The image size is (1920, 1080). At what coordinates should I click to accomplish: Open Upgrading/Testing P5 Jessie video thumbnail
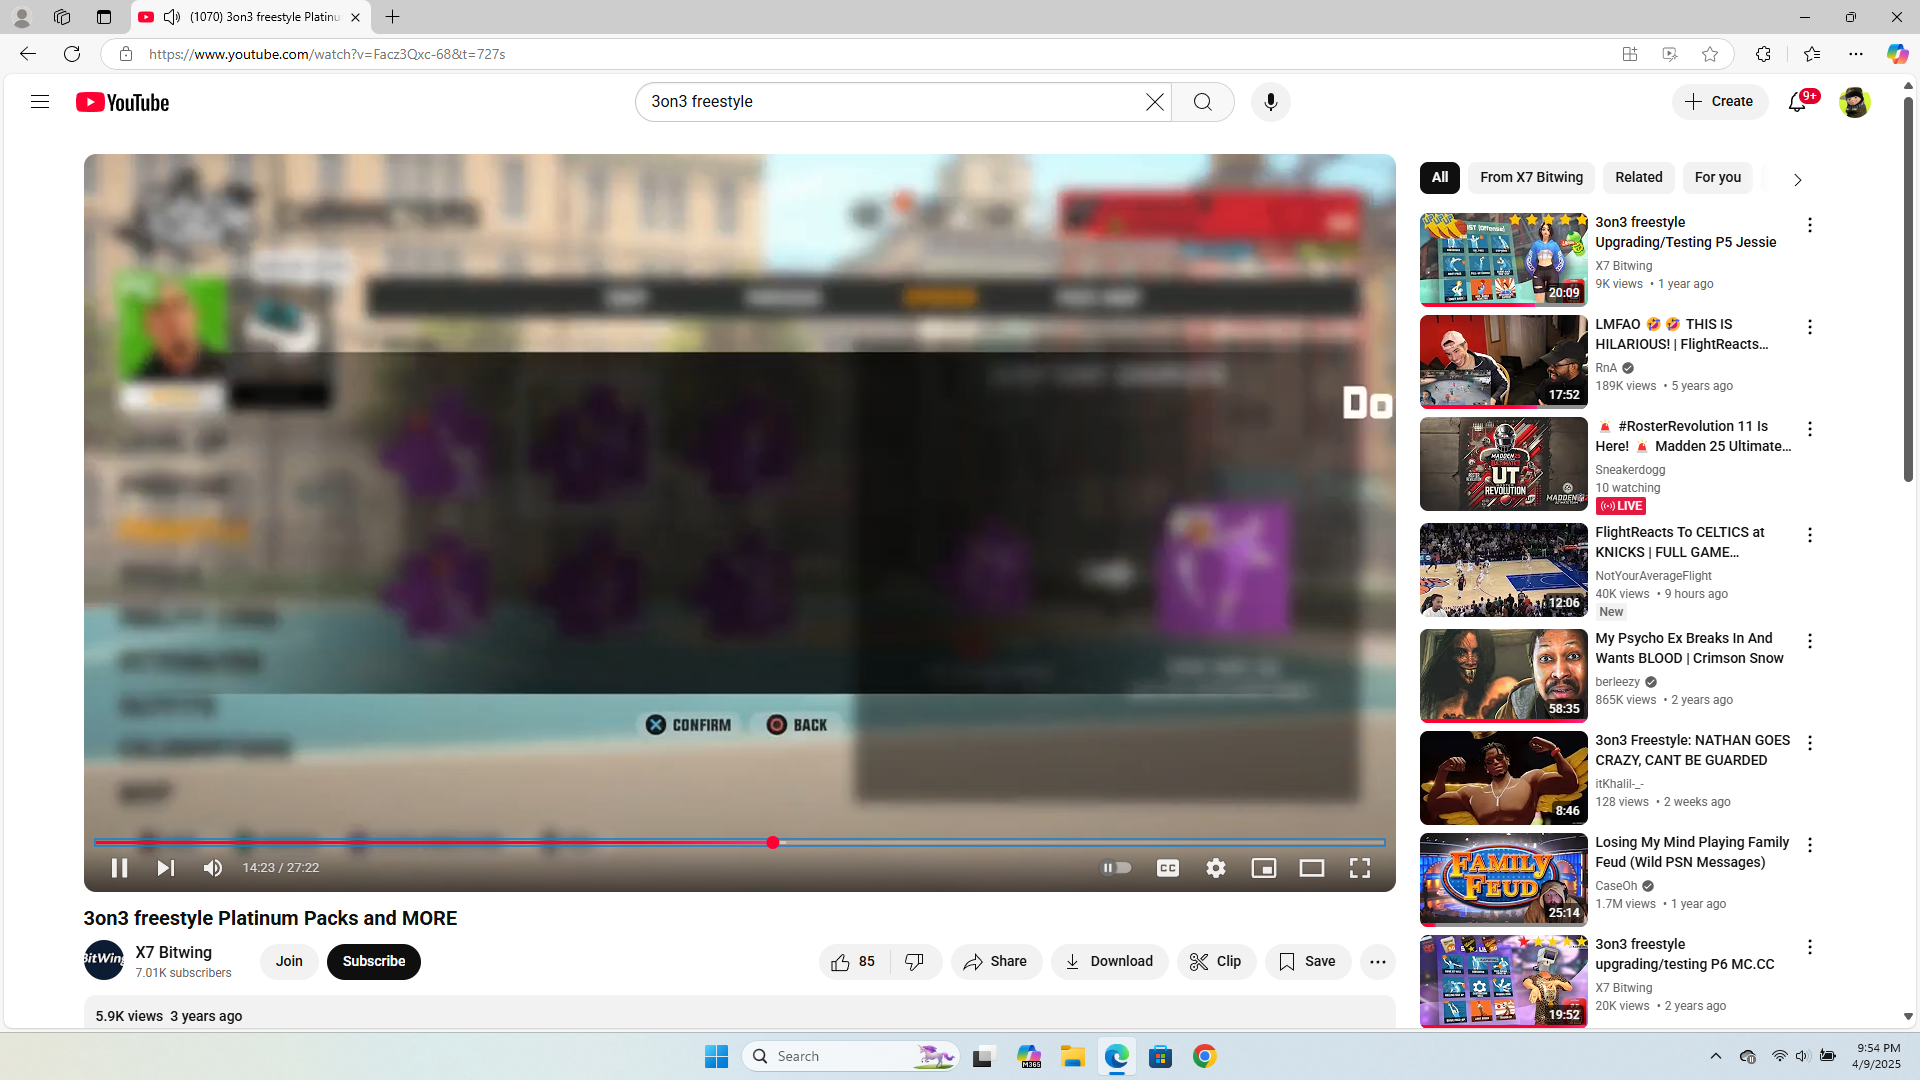[x=1503, y=260]
